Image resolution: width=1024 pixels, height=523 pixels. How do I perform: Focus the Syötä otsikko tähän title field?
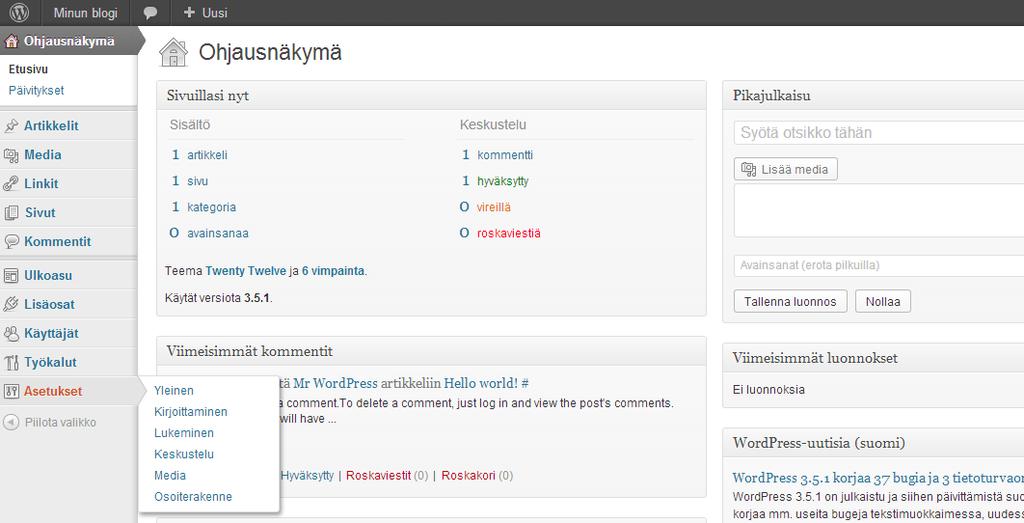point(878,133)
